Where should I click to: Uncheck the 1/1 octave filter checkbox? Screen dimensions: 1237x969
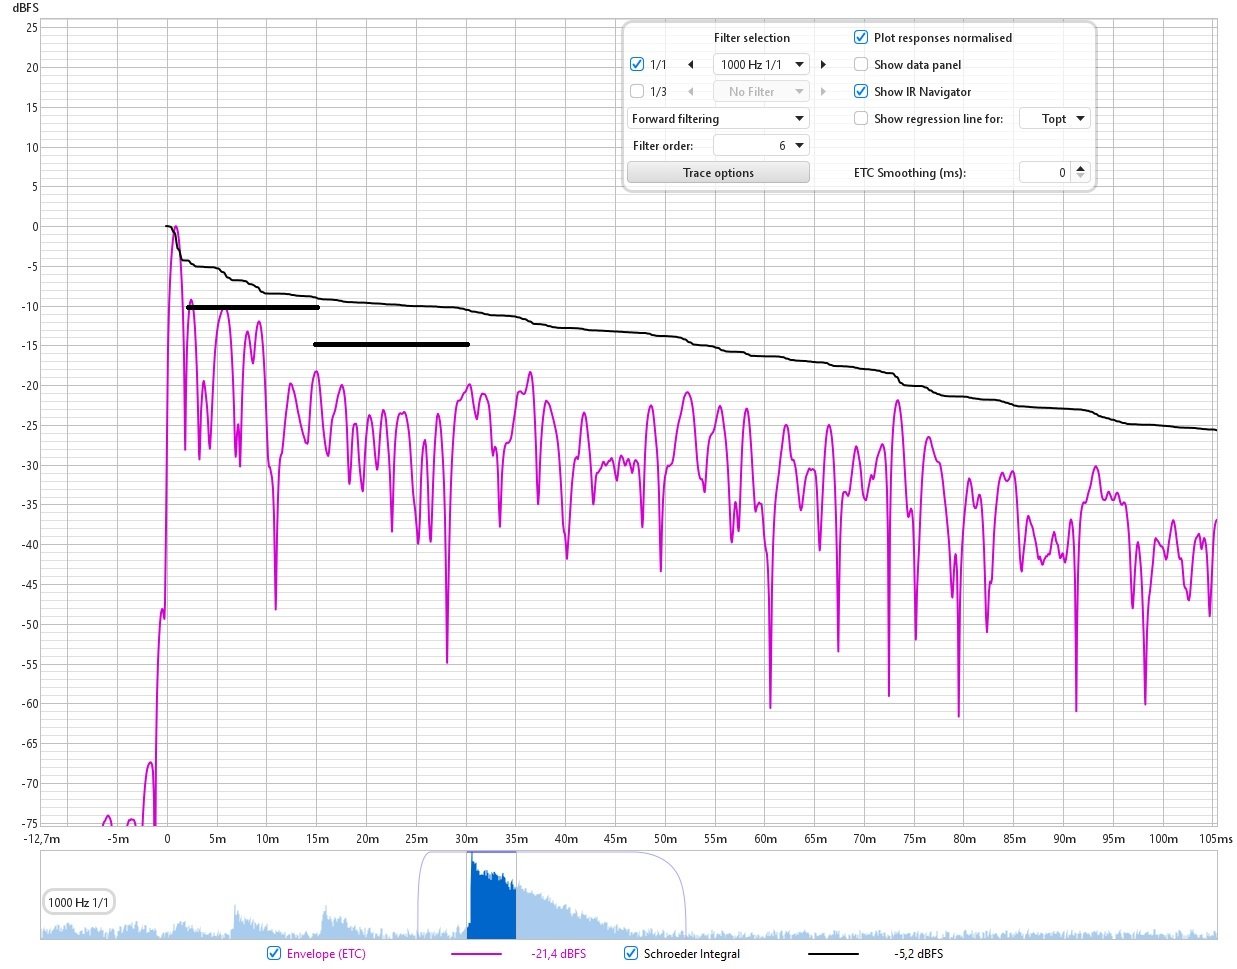tap(637, 65)
